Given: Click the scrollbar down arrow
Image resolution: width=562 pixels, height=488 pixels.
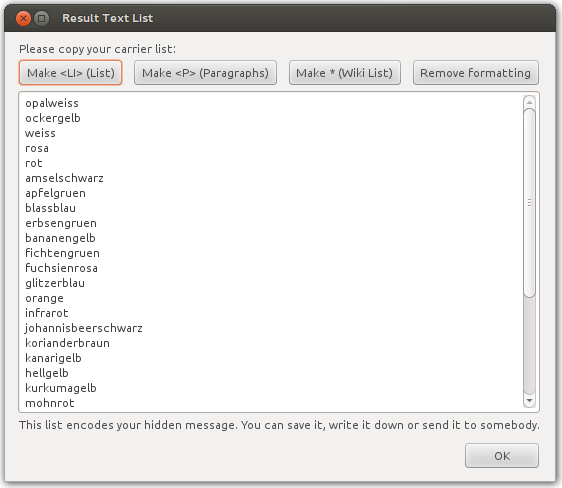Looking at the screenshot, I should coord(529,401).
